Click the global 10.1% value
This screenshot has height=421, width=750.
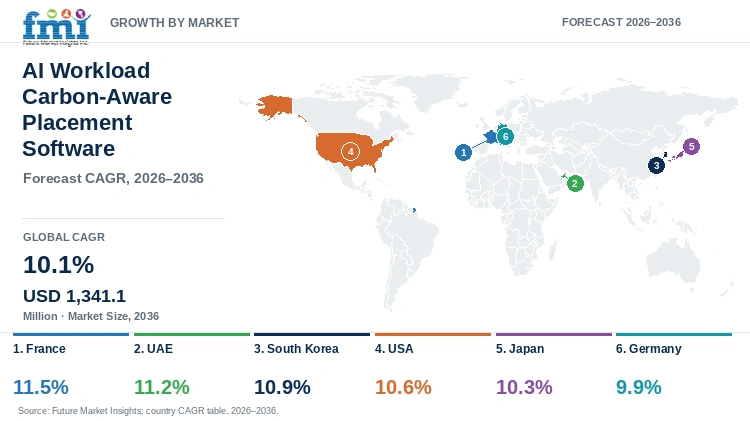tap(58, 265)
